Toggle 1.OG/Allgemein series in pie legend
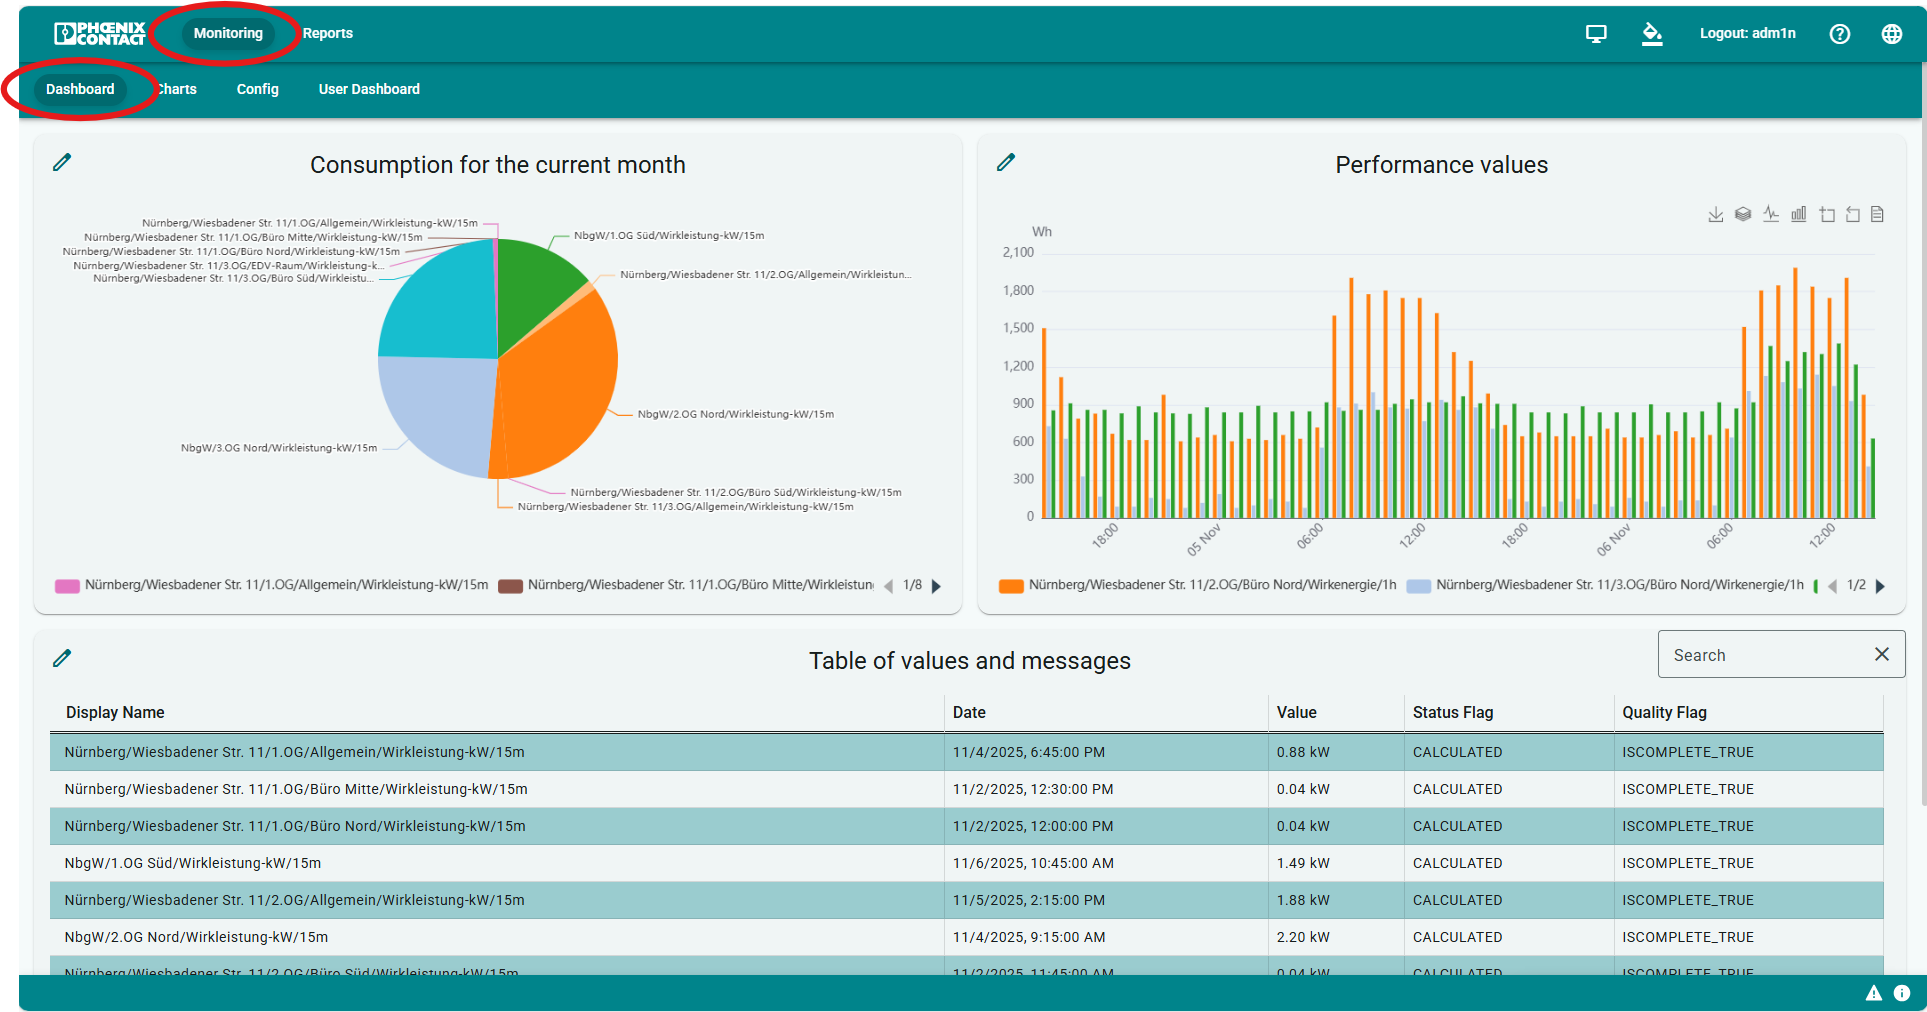 point(272,585)
